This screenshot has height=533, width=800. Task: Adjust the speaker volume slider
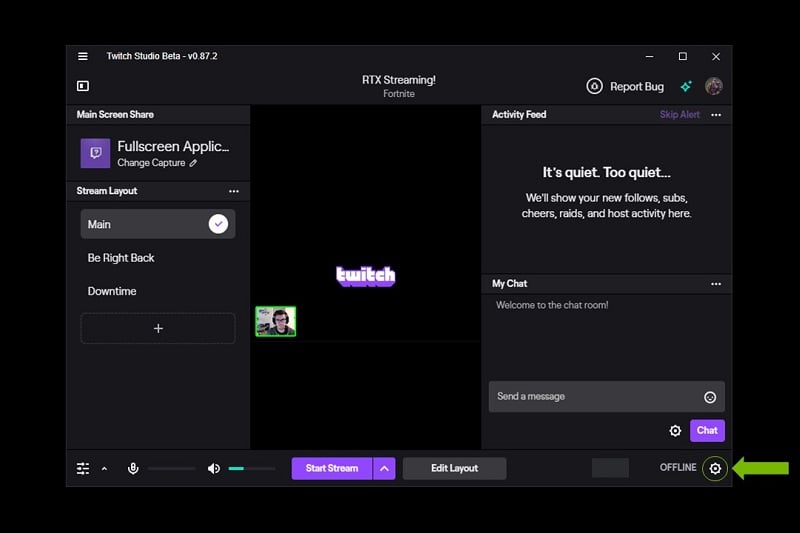(252, 468)
